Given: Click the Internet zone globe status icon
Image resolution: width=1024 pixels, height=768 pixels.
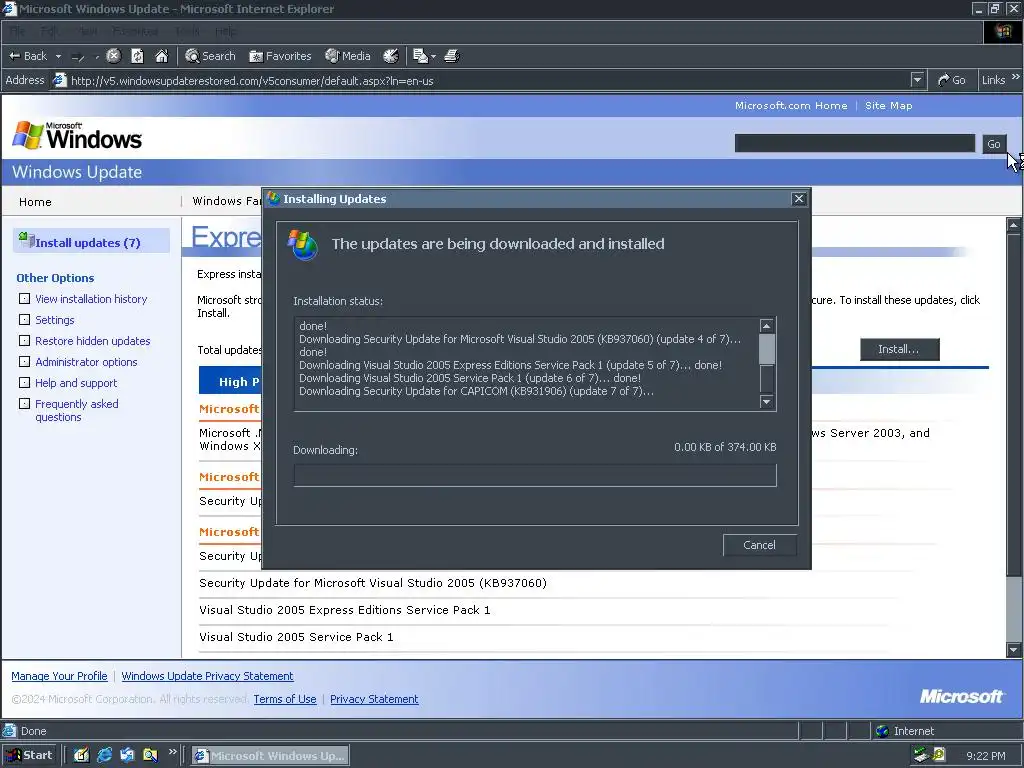Looking at the screenshot, I should click(882, 731).
